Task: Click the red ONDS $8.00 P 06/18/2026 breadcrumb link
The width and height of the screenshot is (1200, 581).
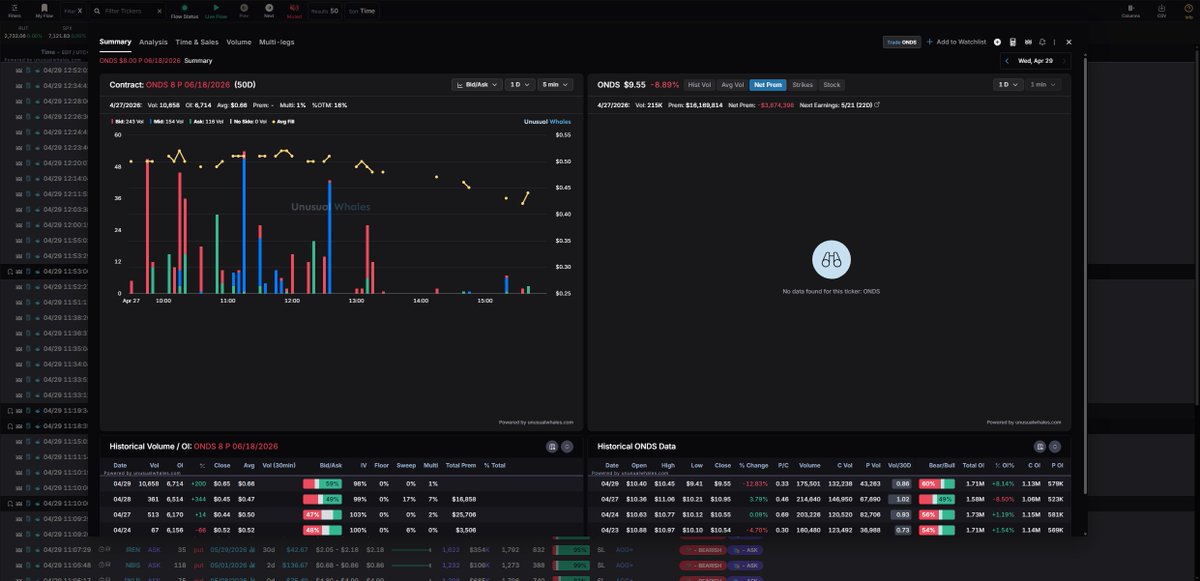Action: pos(140,61)
